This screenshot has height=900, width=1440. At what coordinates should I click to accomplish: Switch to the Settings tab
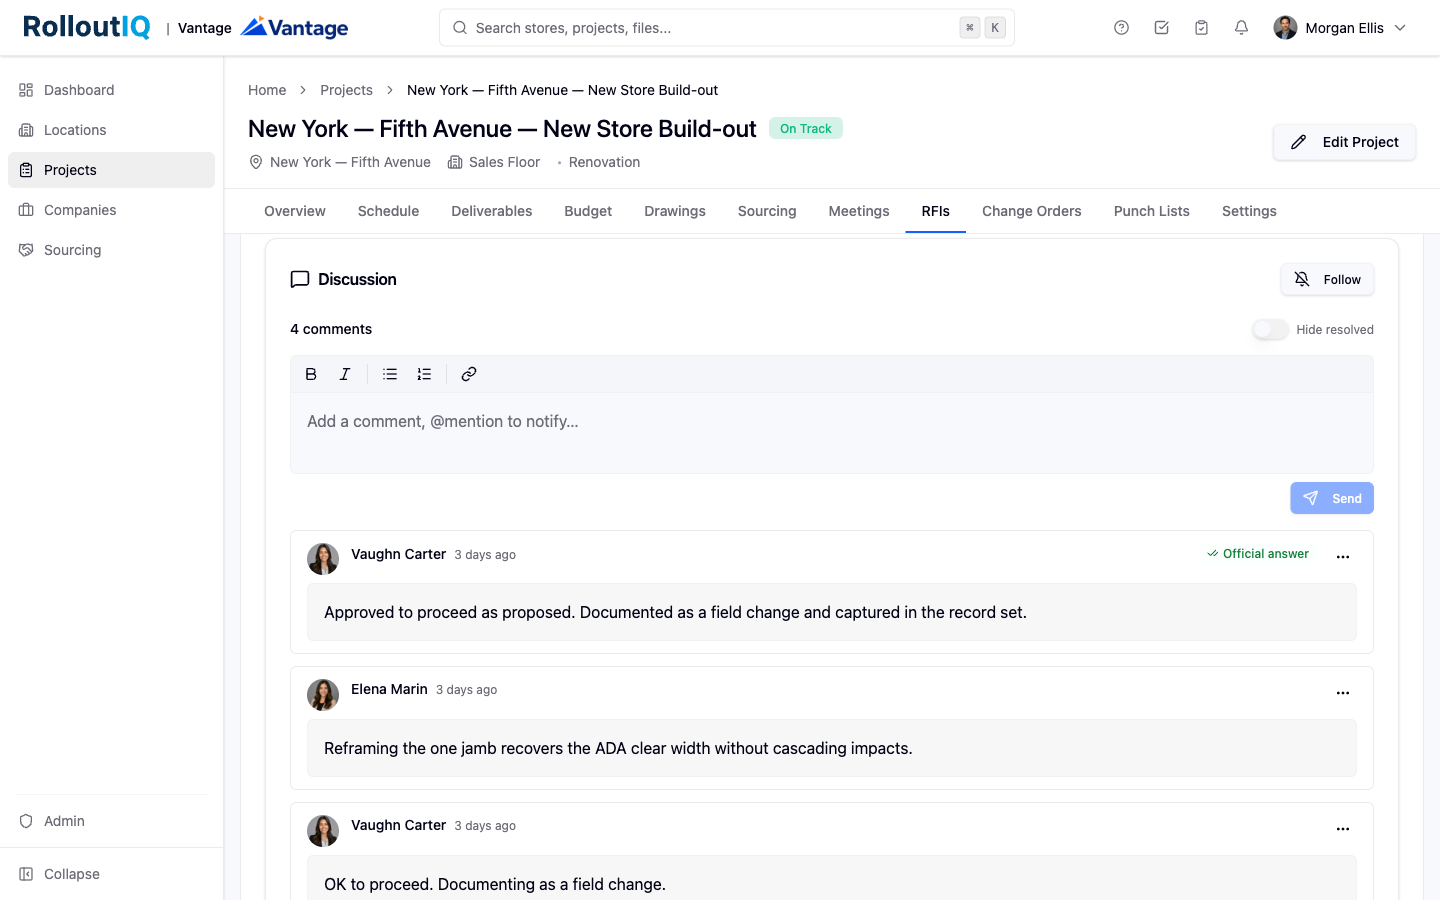click(x=1249, y=211)
